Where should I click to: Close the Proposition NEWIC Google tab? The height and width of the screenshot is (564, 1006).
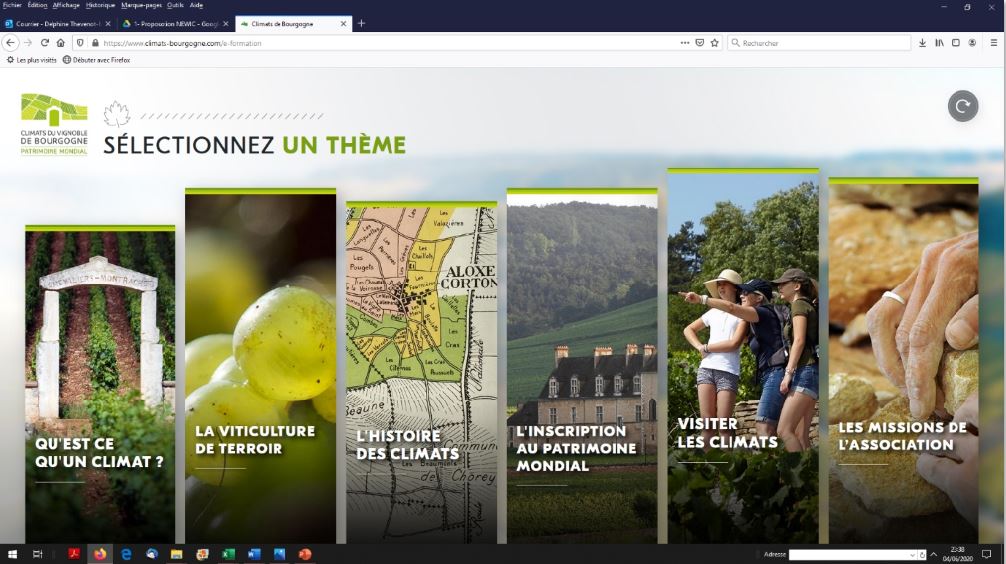coord(225,24)
